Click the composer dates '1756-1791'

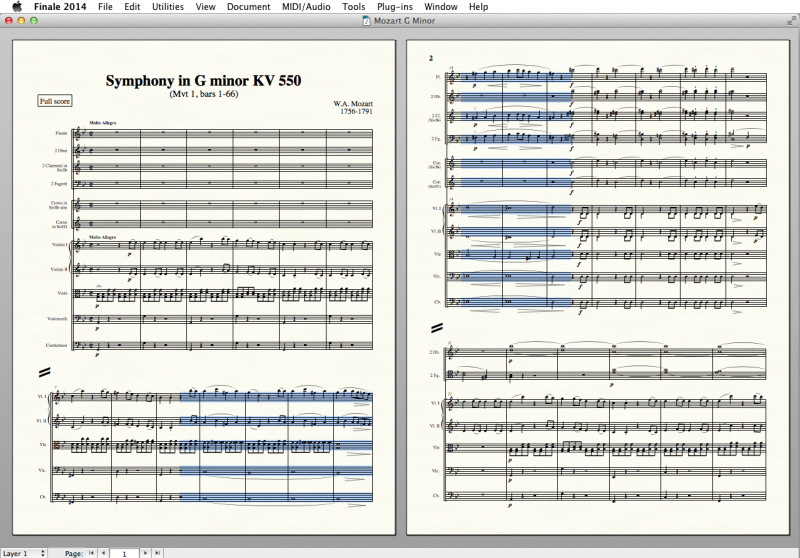click(356, 111)
